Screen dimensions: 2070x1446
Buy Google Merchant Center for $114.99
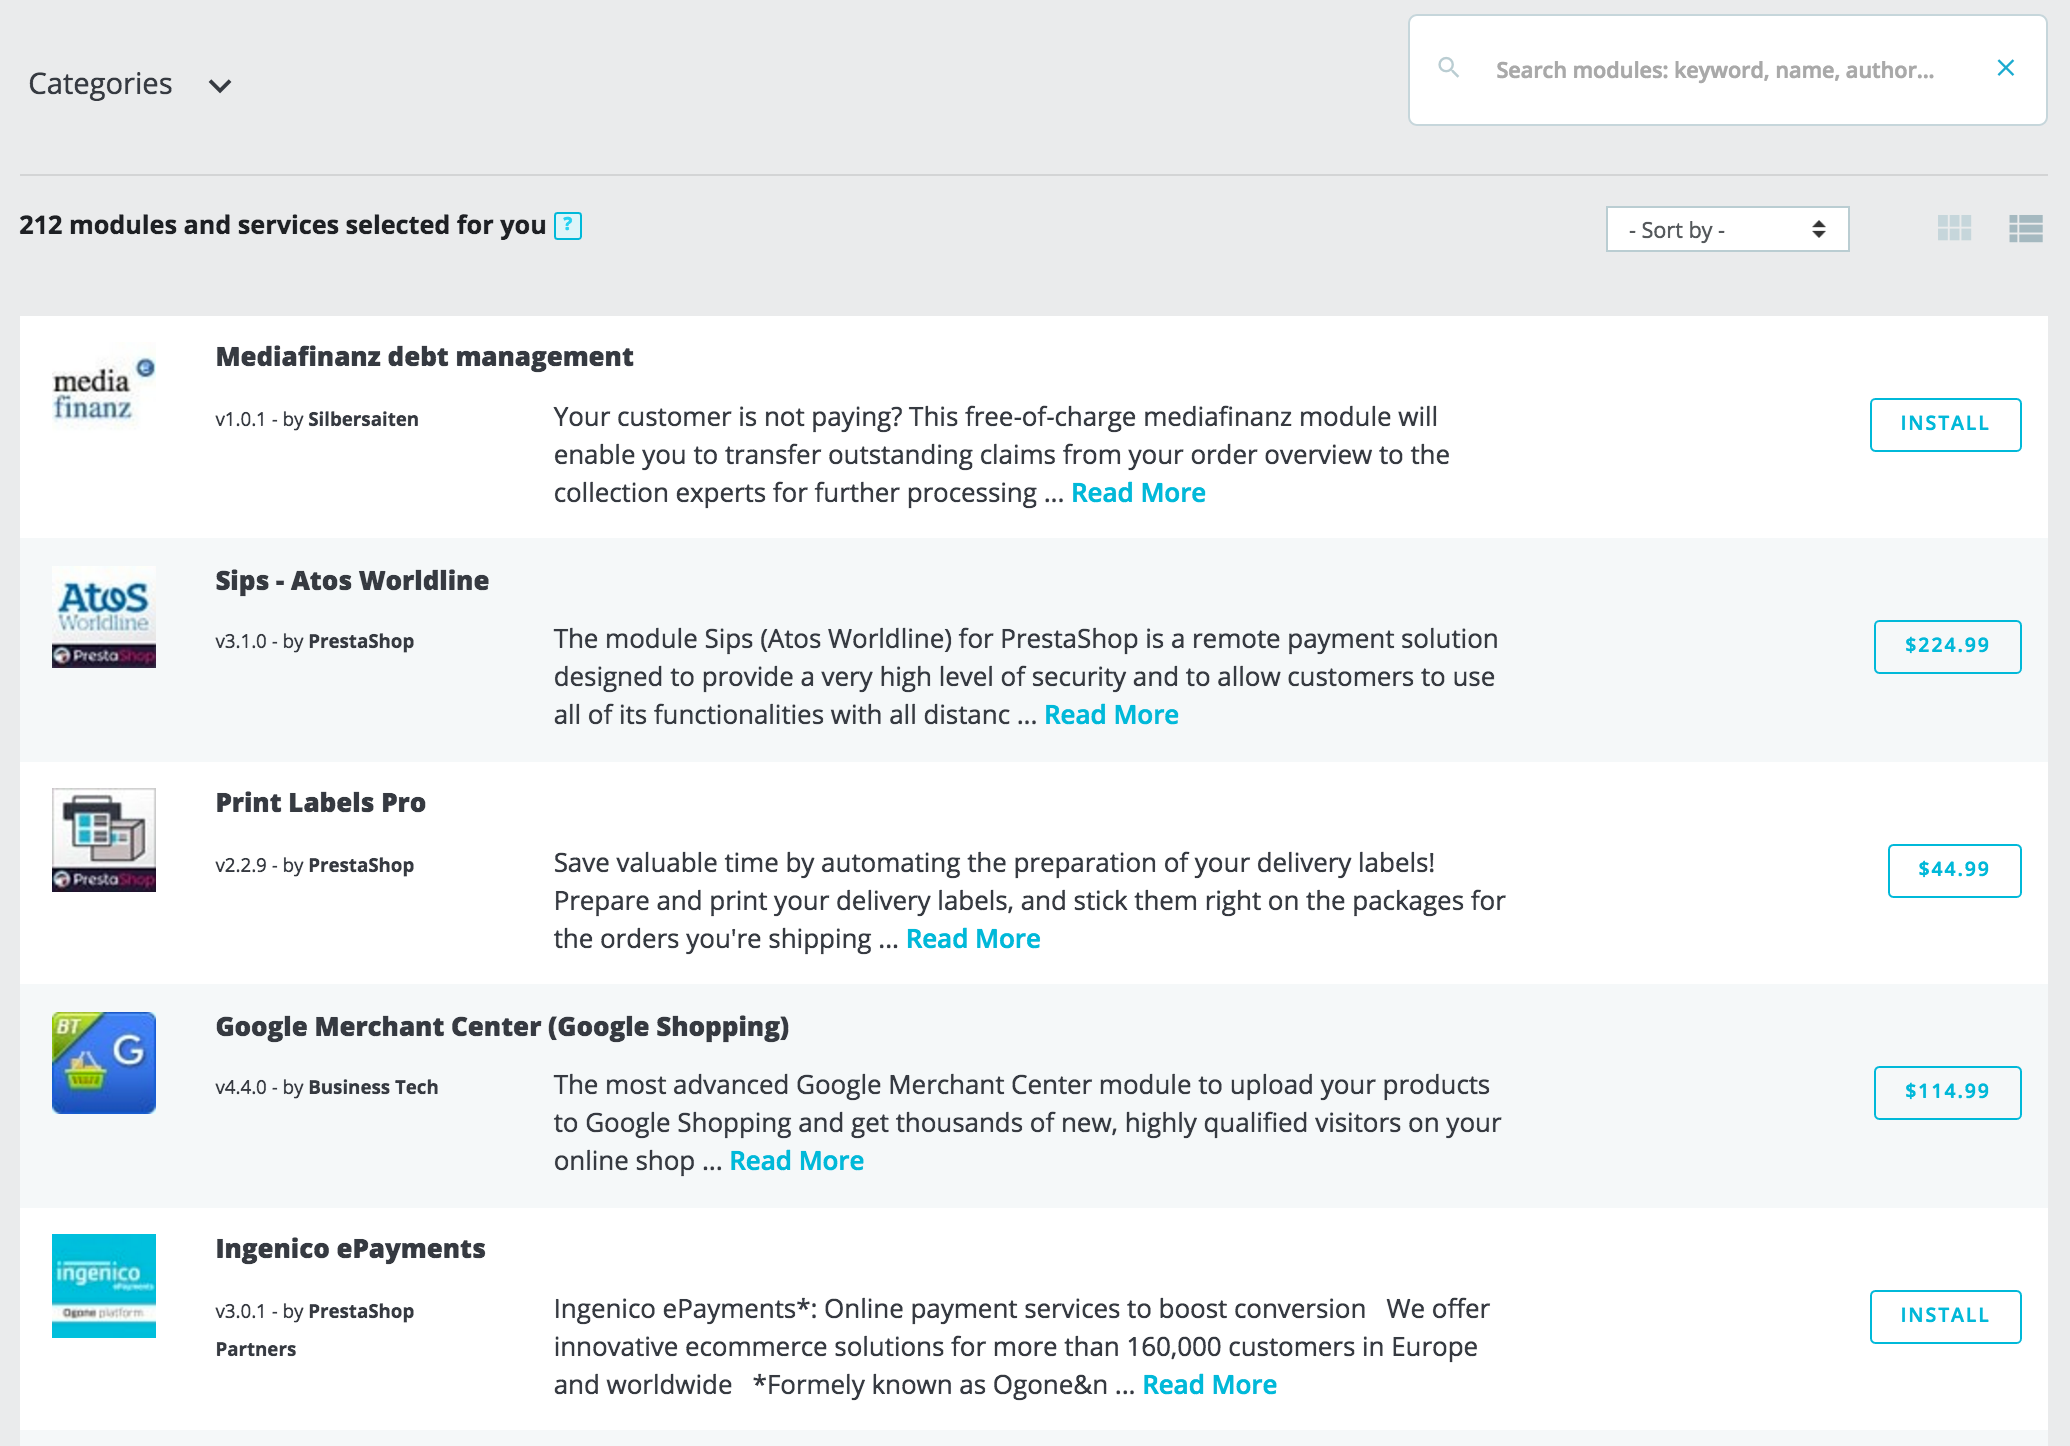tap(1947, 1092)
